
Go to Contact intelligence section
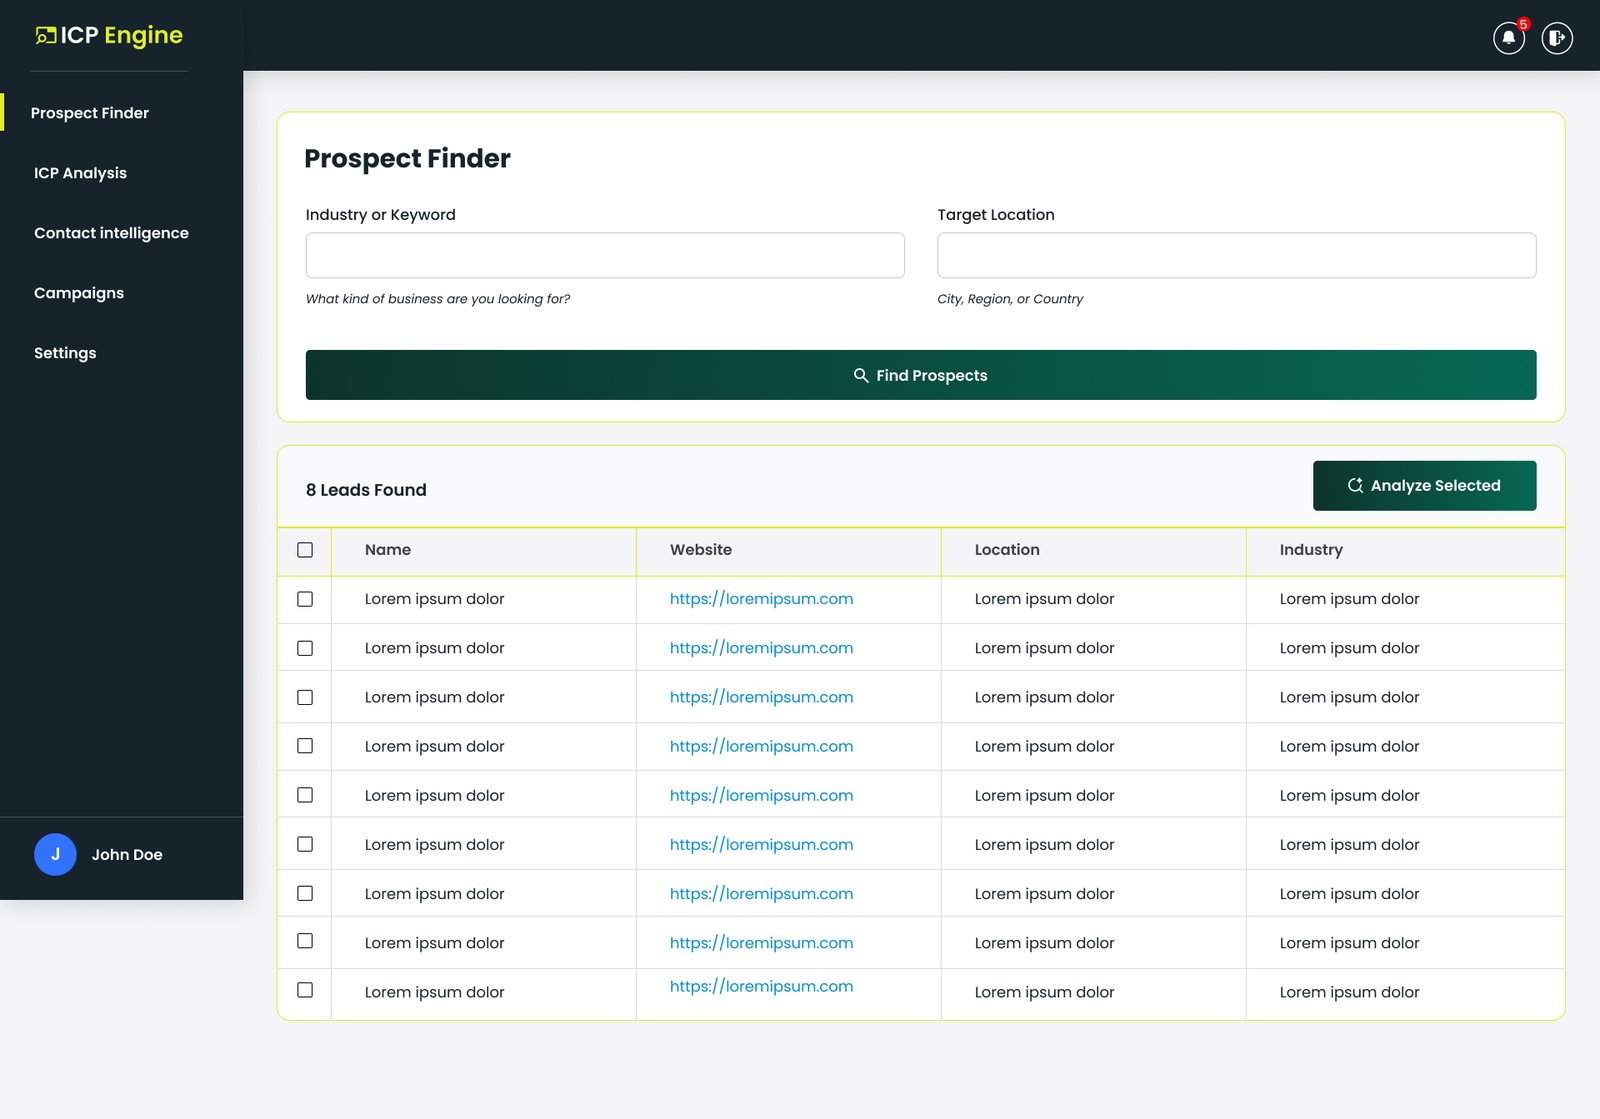[x=111, y=233]
